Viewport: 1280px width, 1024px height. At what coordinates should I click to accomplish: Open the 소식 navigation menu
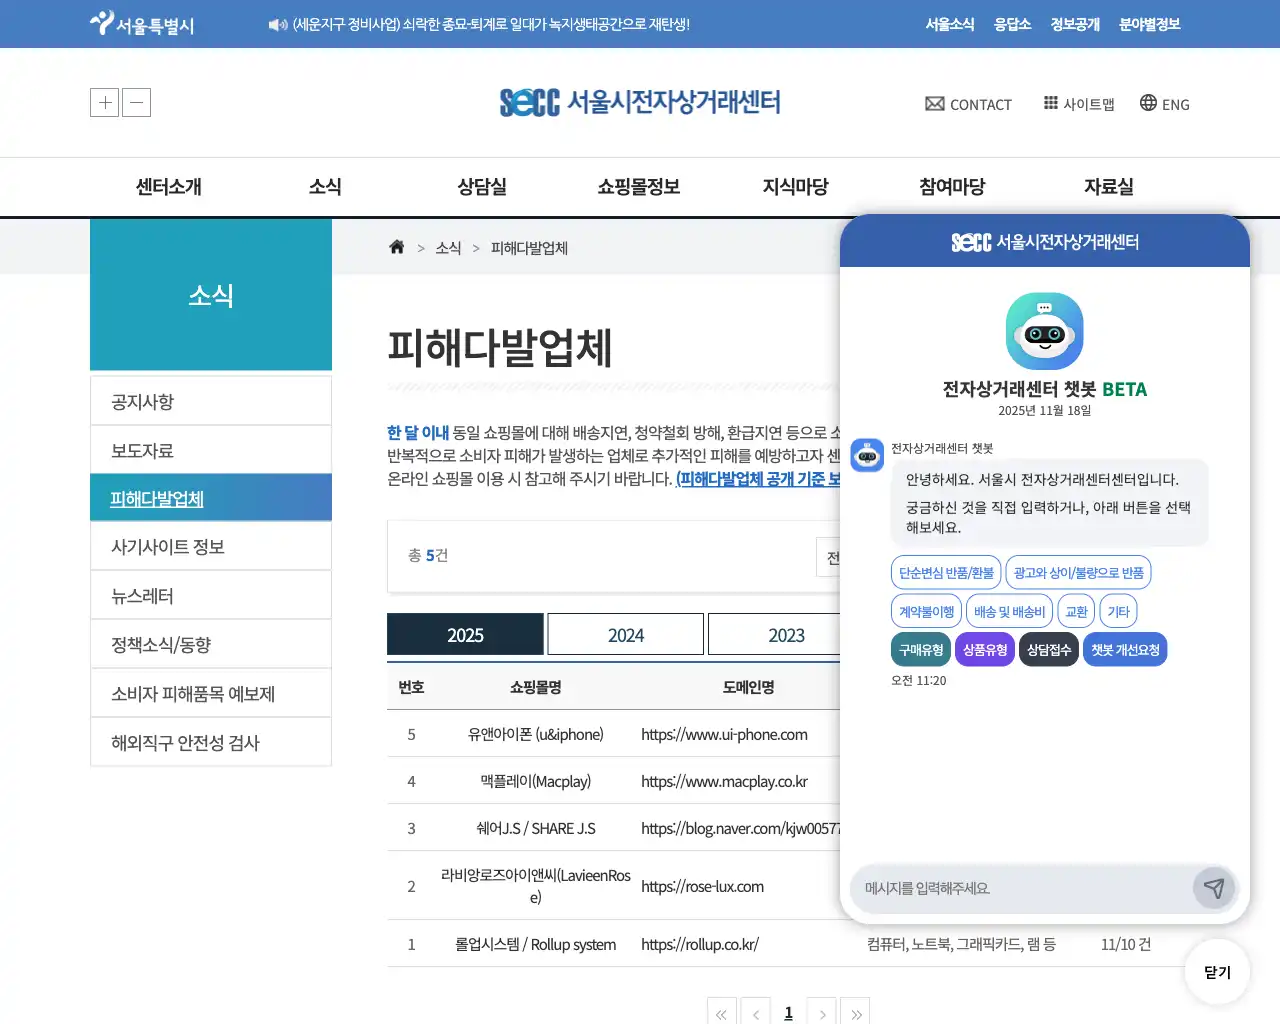pyautogui.click(x=325, y=187)
